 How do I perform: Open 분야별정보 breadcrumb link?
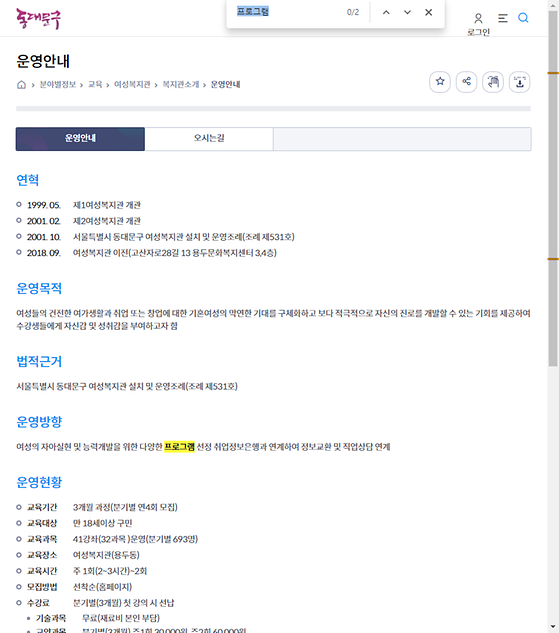58,84
